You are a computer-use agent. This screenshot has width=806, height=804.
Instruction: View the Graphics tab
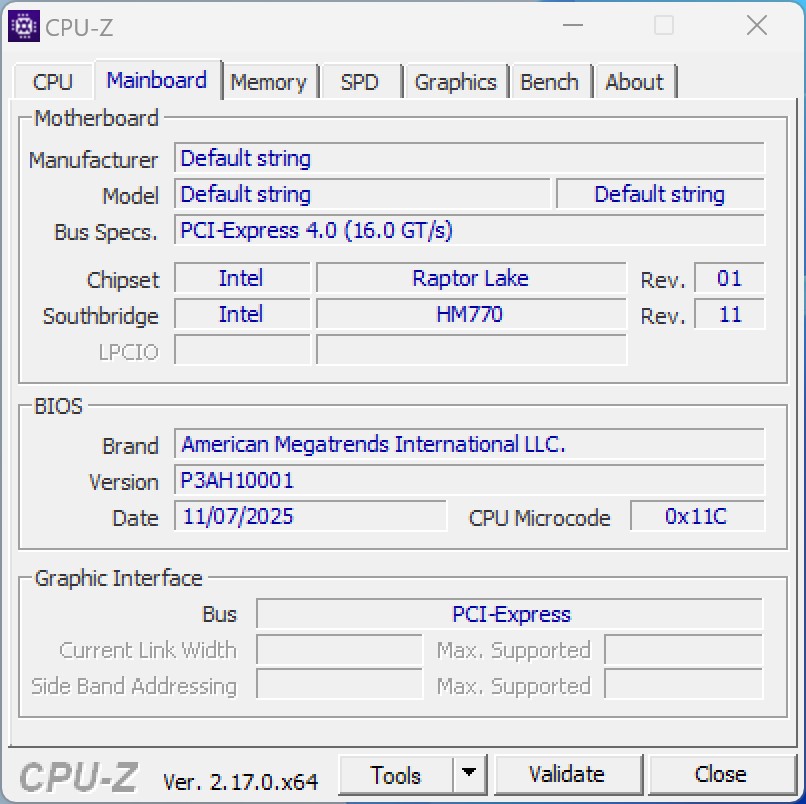[x=455, y=81]
